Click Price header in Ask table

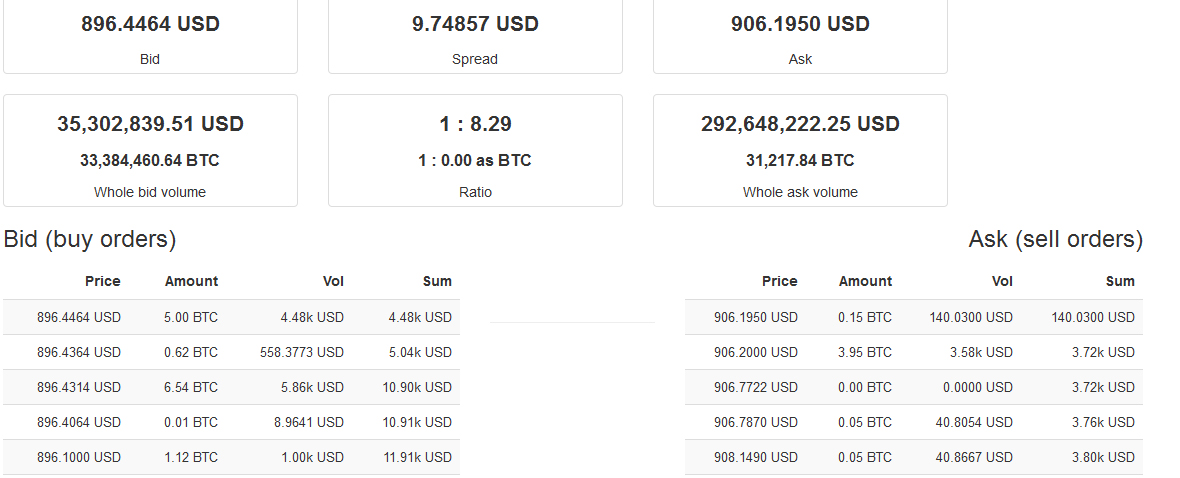tap(779, 281)
